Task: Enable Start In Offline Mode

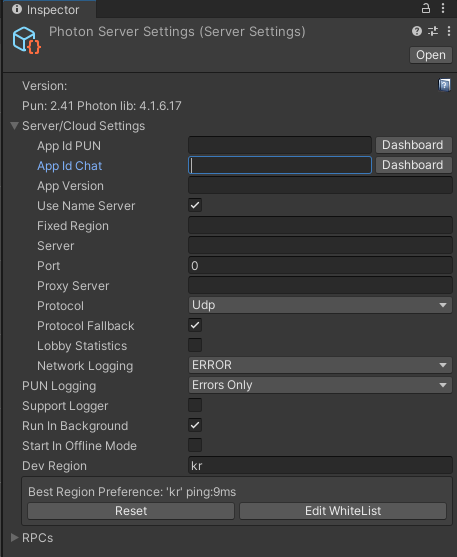Action: (195, 445)
